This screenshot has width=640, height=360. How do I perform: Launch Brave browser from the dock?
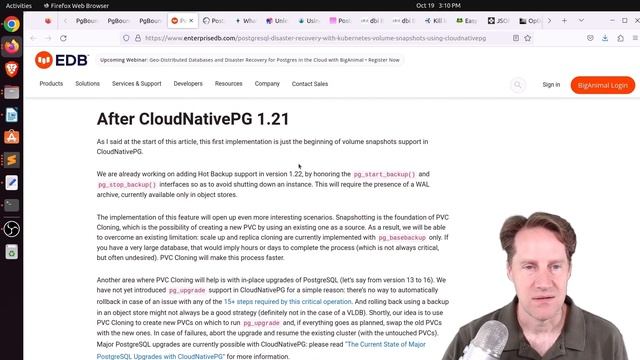[x=11, y=69]
